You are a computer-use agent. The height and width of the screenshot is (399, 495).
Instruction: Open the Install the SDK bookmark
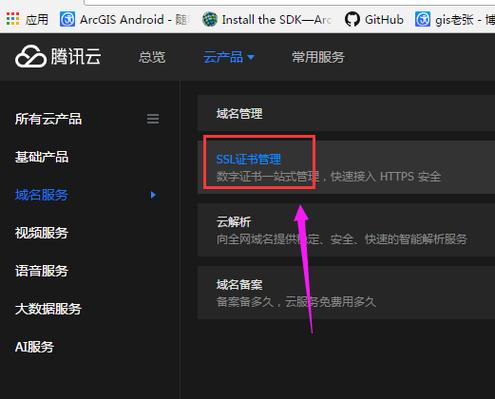(267, 19)
